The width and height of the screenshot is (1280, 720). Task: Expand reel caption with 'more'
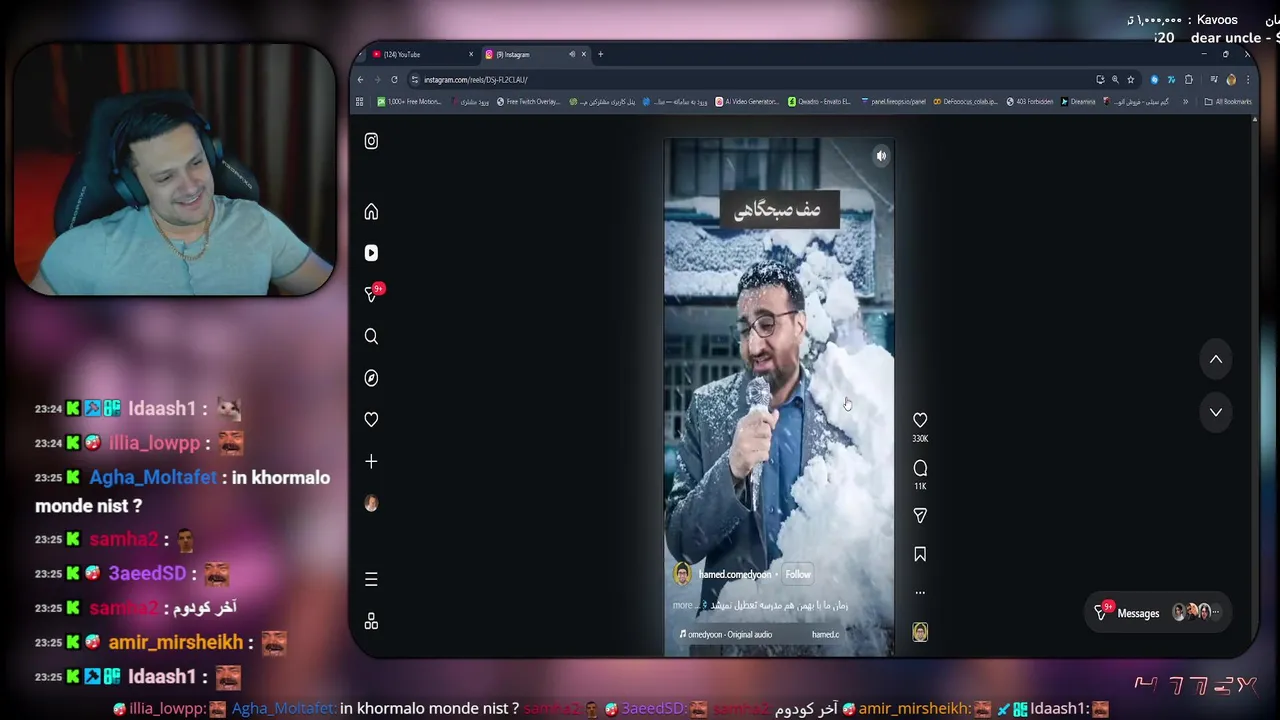coord(682,605)
